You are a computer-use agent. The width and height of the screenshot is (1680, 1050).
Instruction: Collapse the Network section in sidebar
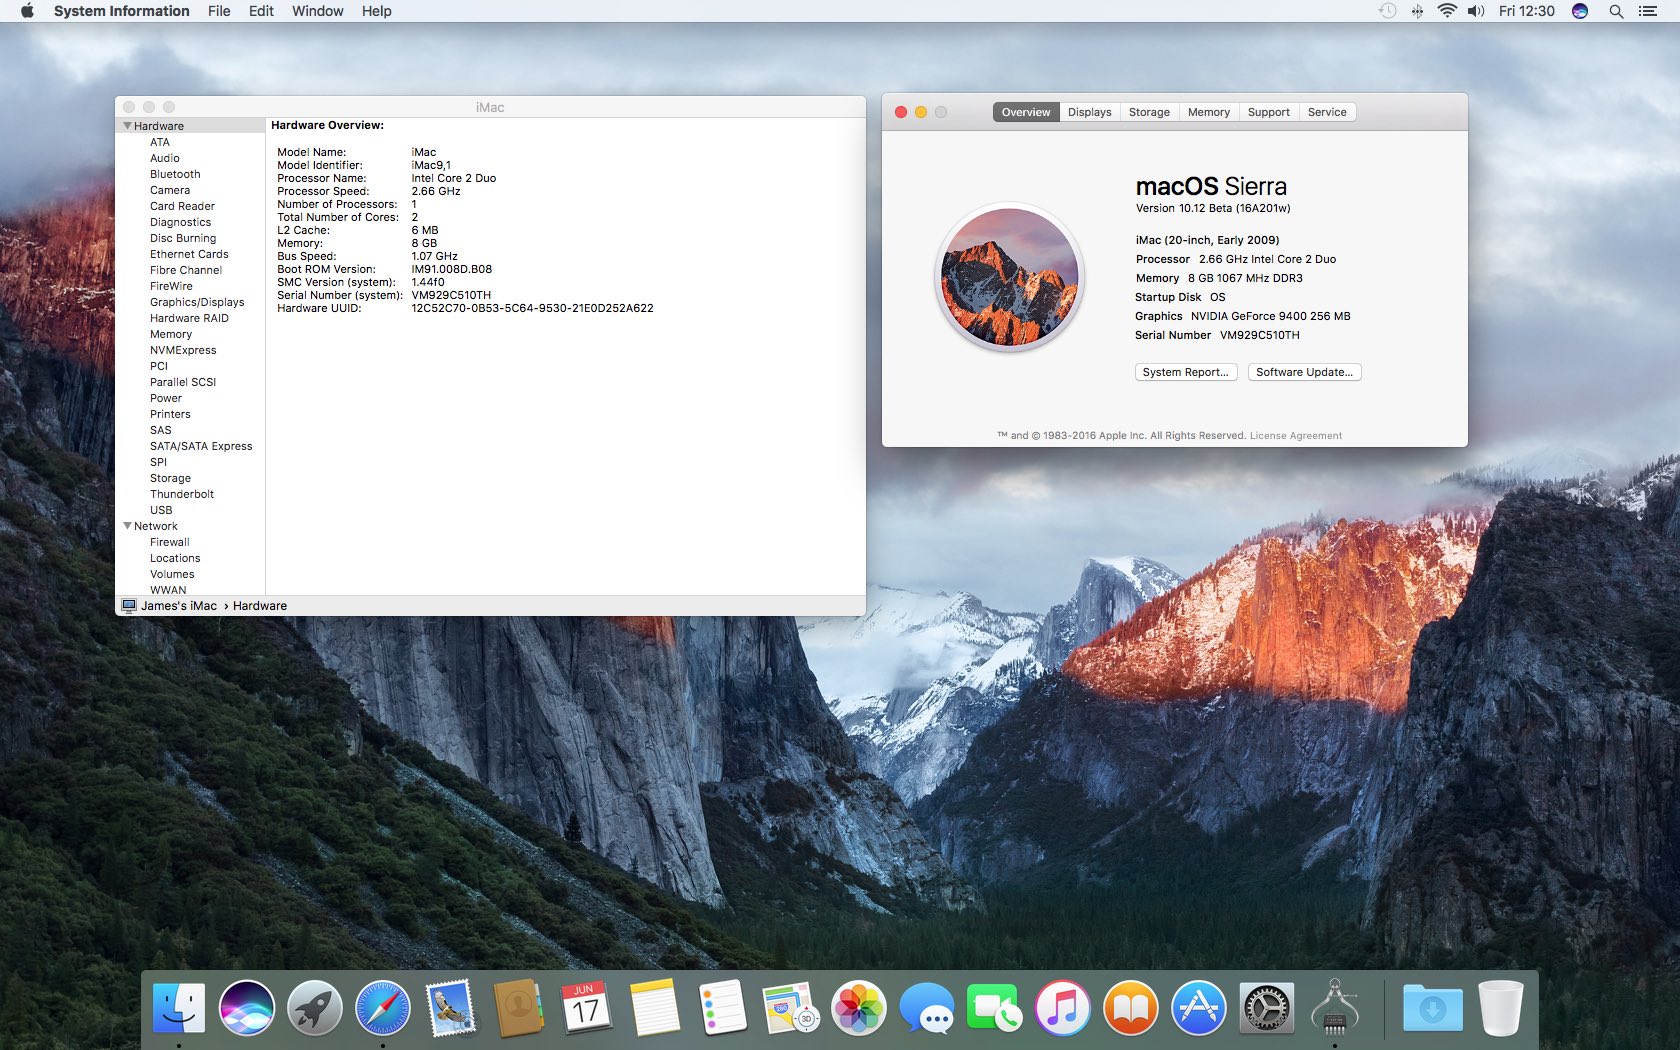point(127,526)
